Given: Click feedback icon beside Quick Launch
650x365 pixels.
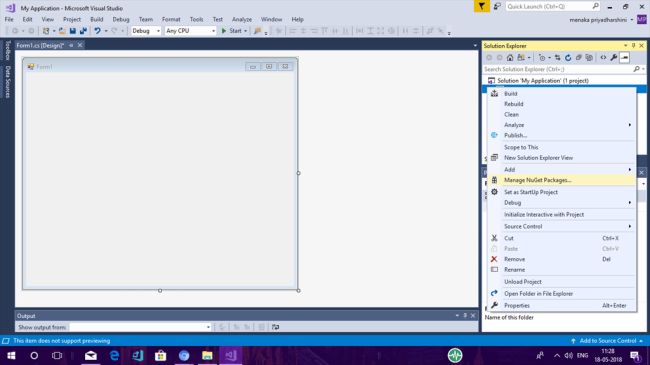Looking at the screenshot, I should (x=497, y=6).
